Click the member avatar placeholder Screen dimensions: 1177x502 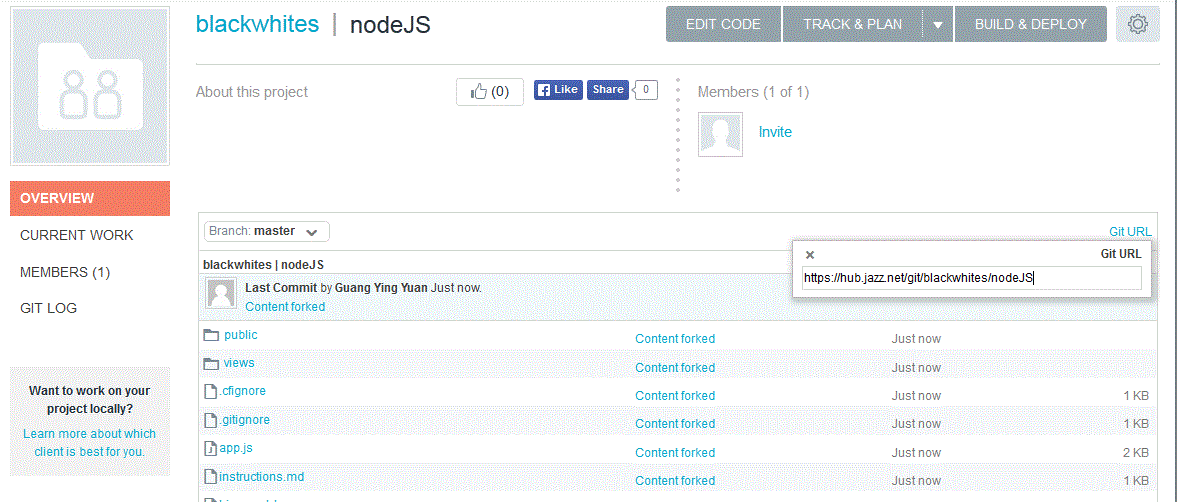point(720,134)
